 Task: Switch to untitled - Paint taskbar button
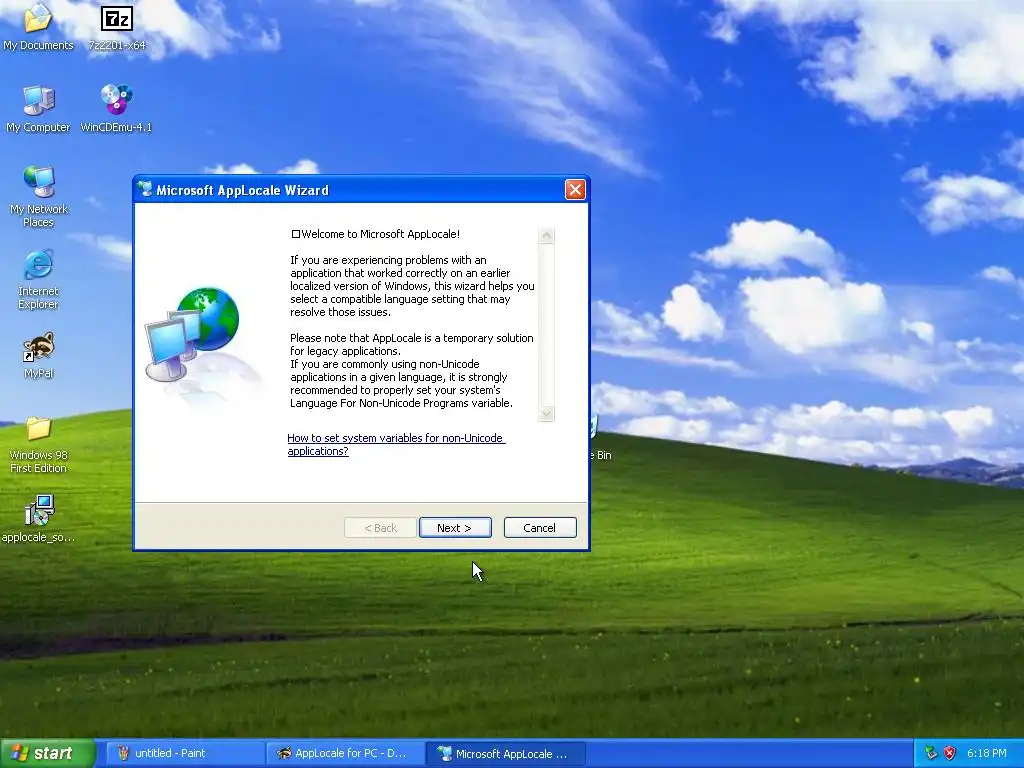tap(184, 753)
